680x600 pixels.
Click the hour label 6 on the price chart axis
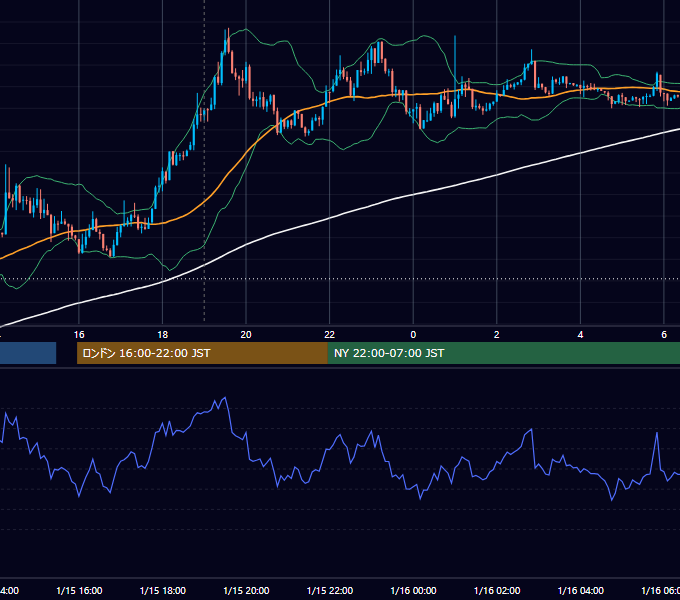click(x=664, y=335)
